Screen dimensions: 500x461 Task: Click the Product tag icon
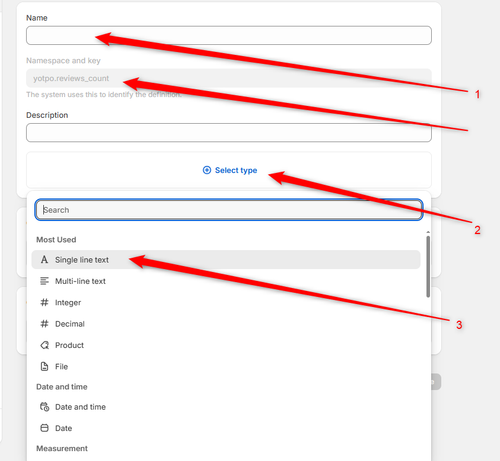coord(44,345)
